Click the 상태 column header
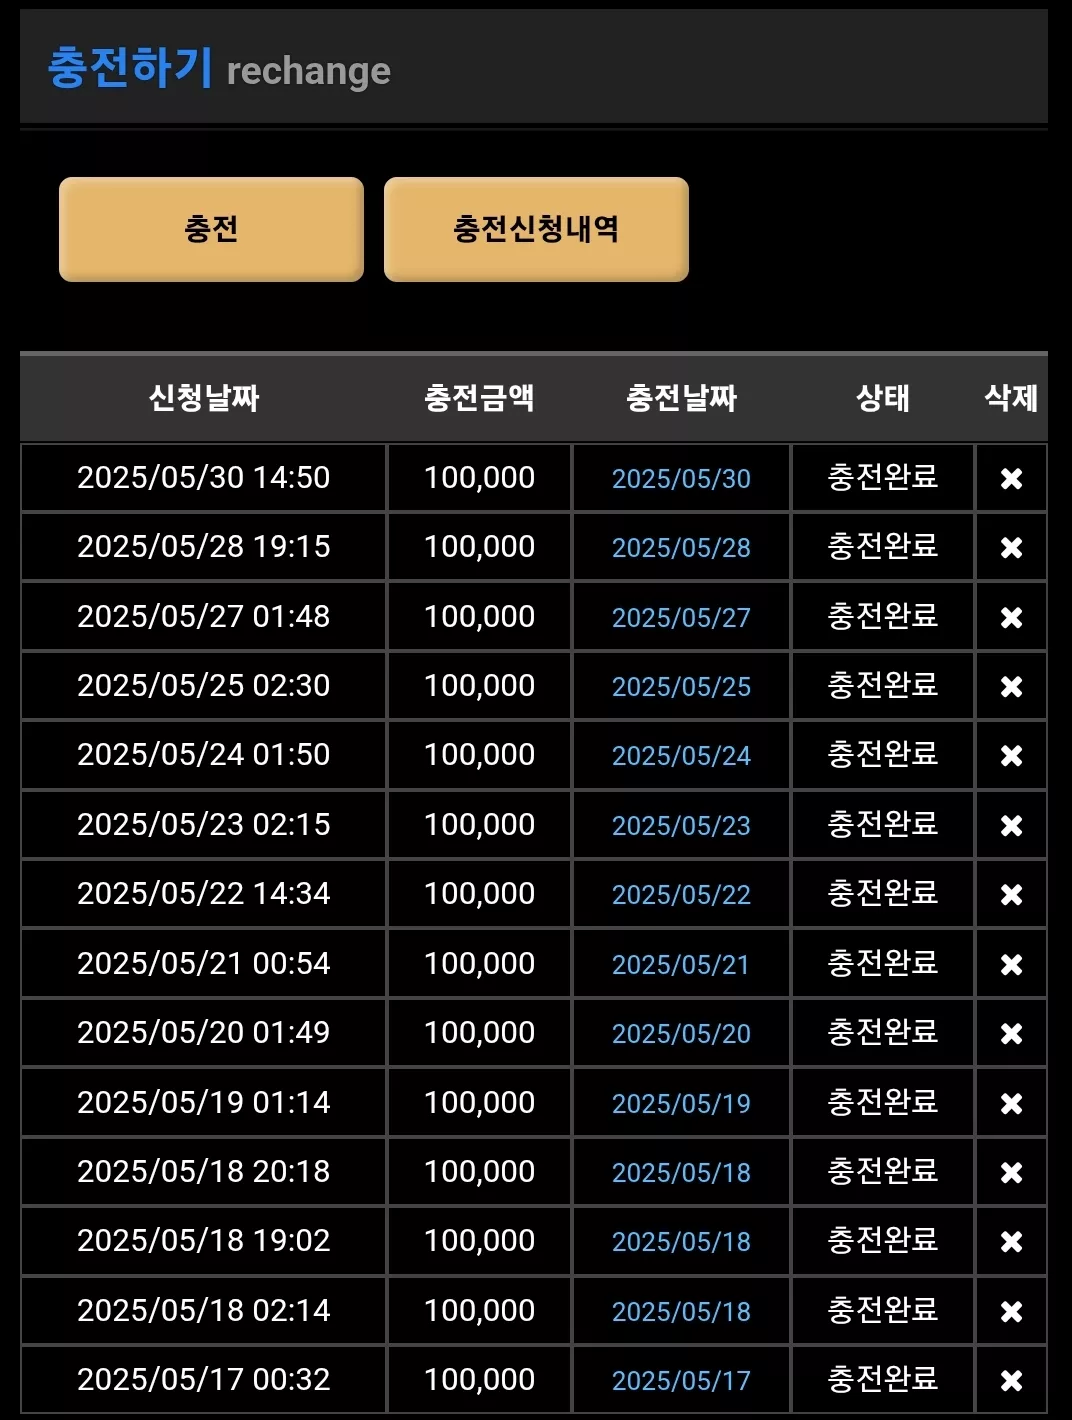The width and height of the screenshot is (1072, 1420). [x=883, y=398]
